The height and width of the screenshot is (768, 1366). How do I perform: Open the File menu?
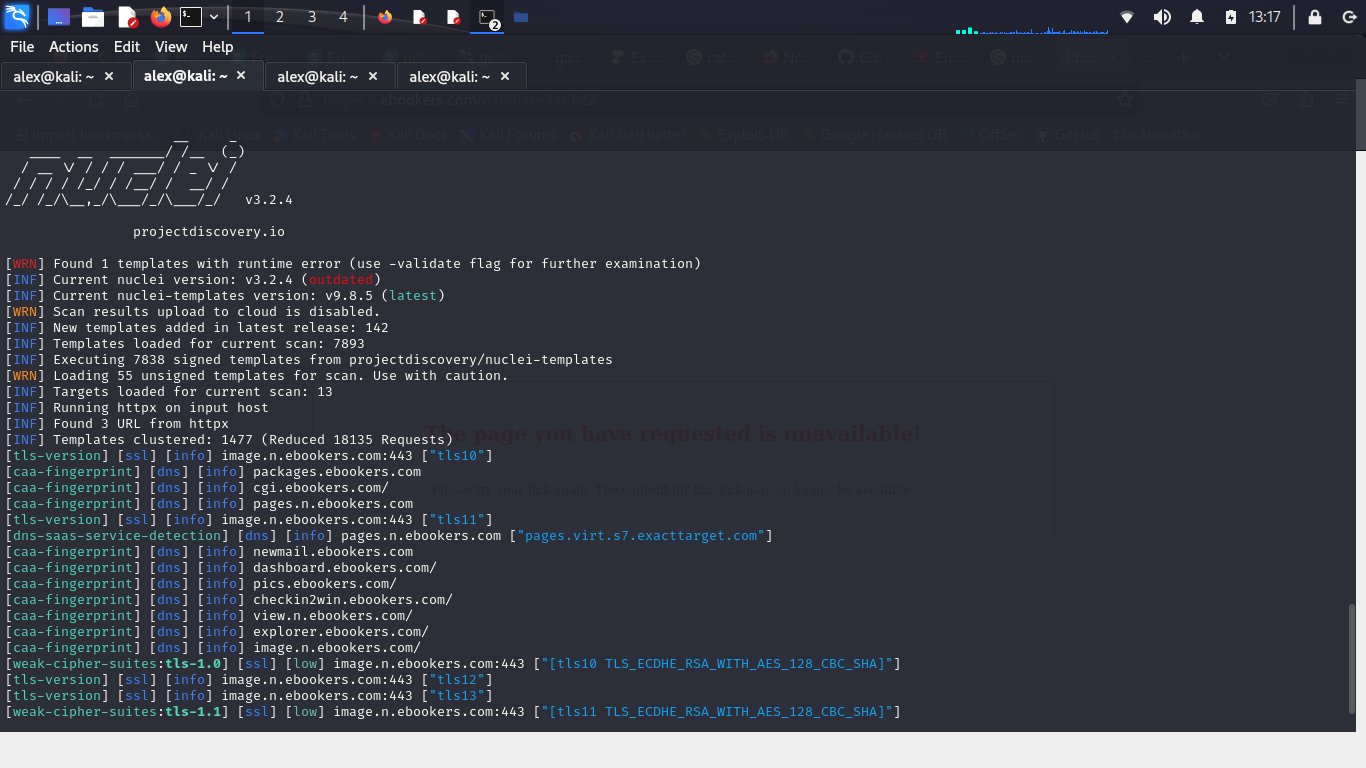point(22,47)
